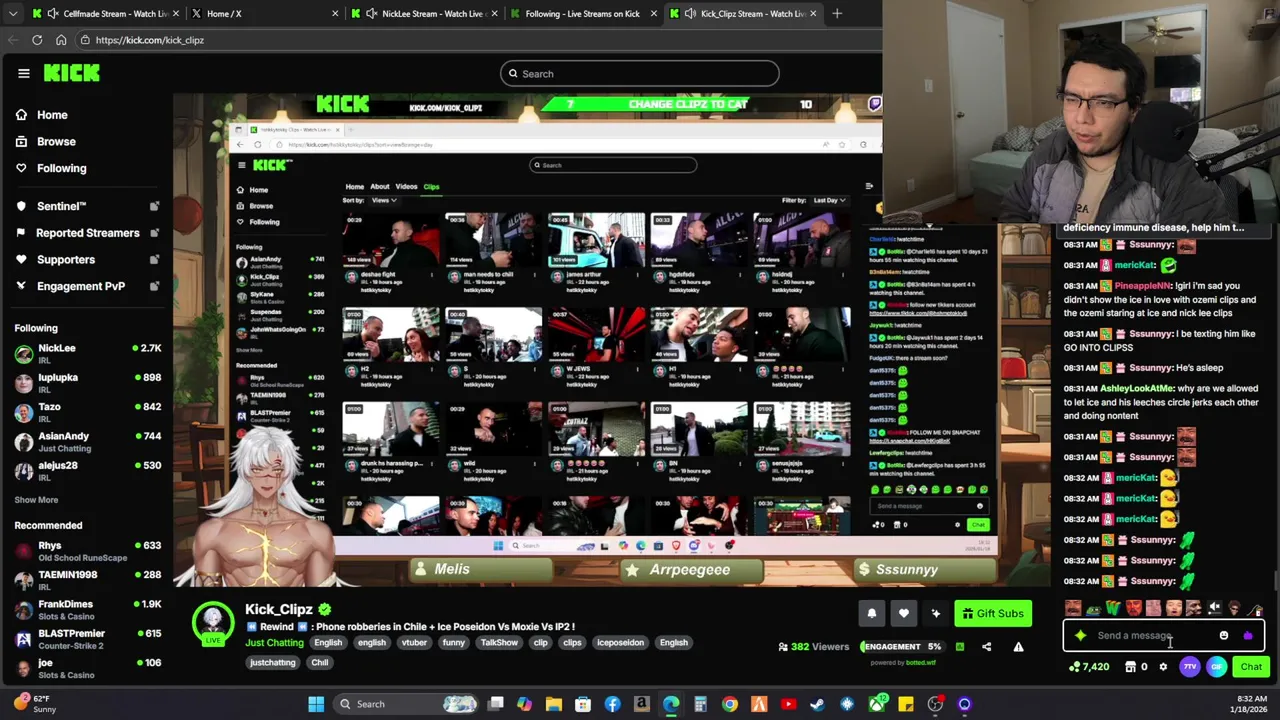Open the NickLee channel in Following
Screen dimensions: 1280x720
pyautogui.click(x=87, y=353)
